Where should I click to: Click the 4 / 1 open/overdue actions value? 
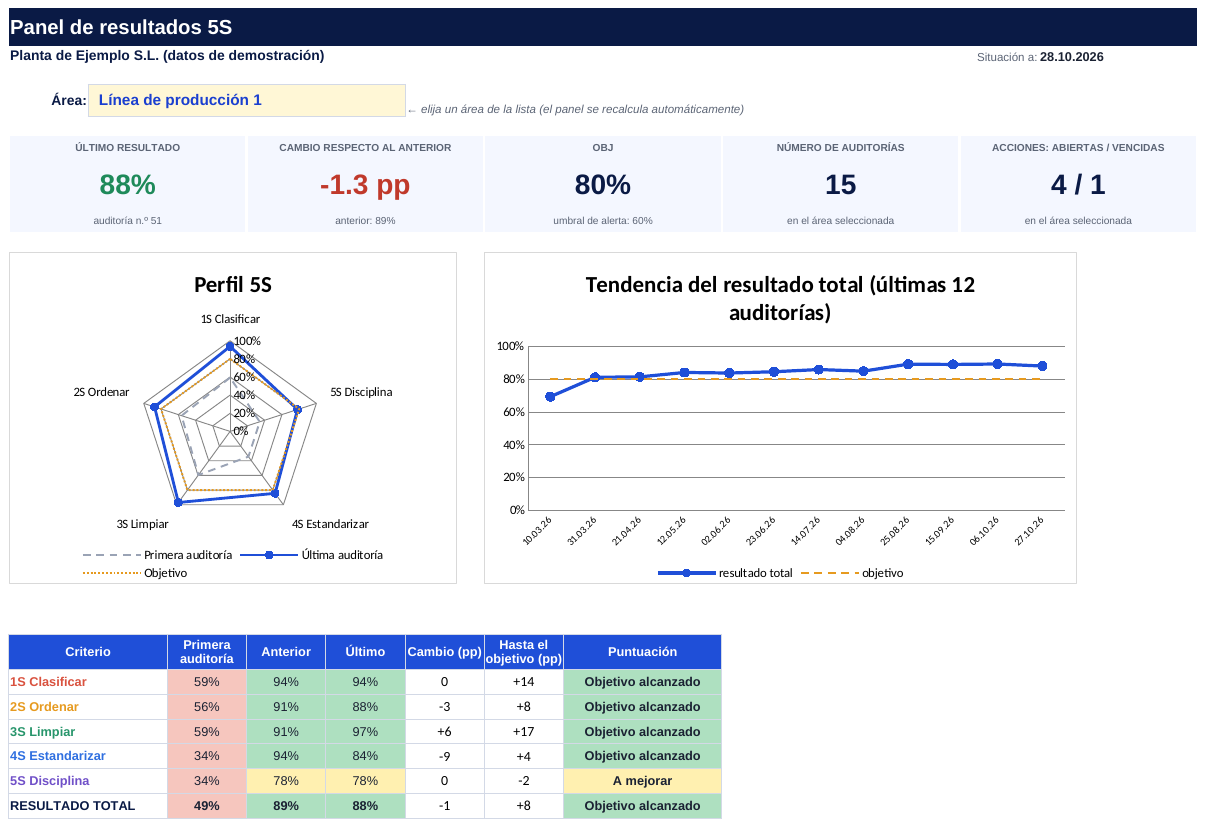point(1078,185)
